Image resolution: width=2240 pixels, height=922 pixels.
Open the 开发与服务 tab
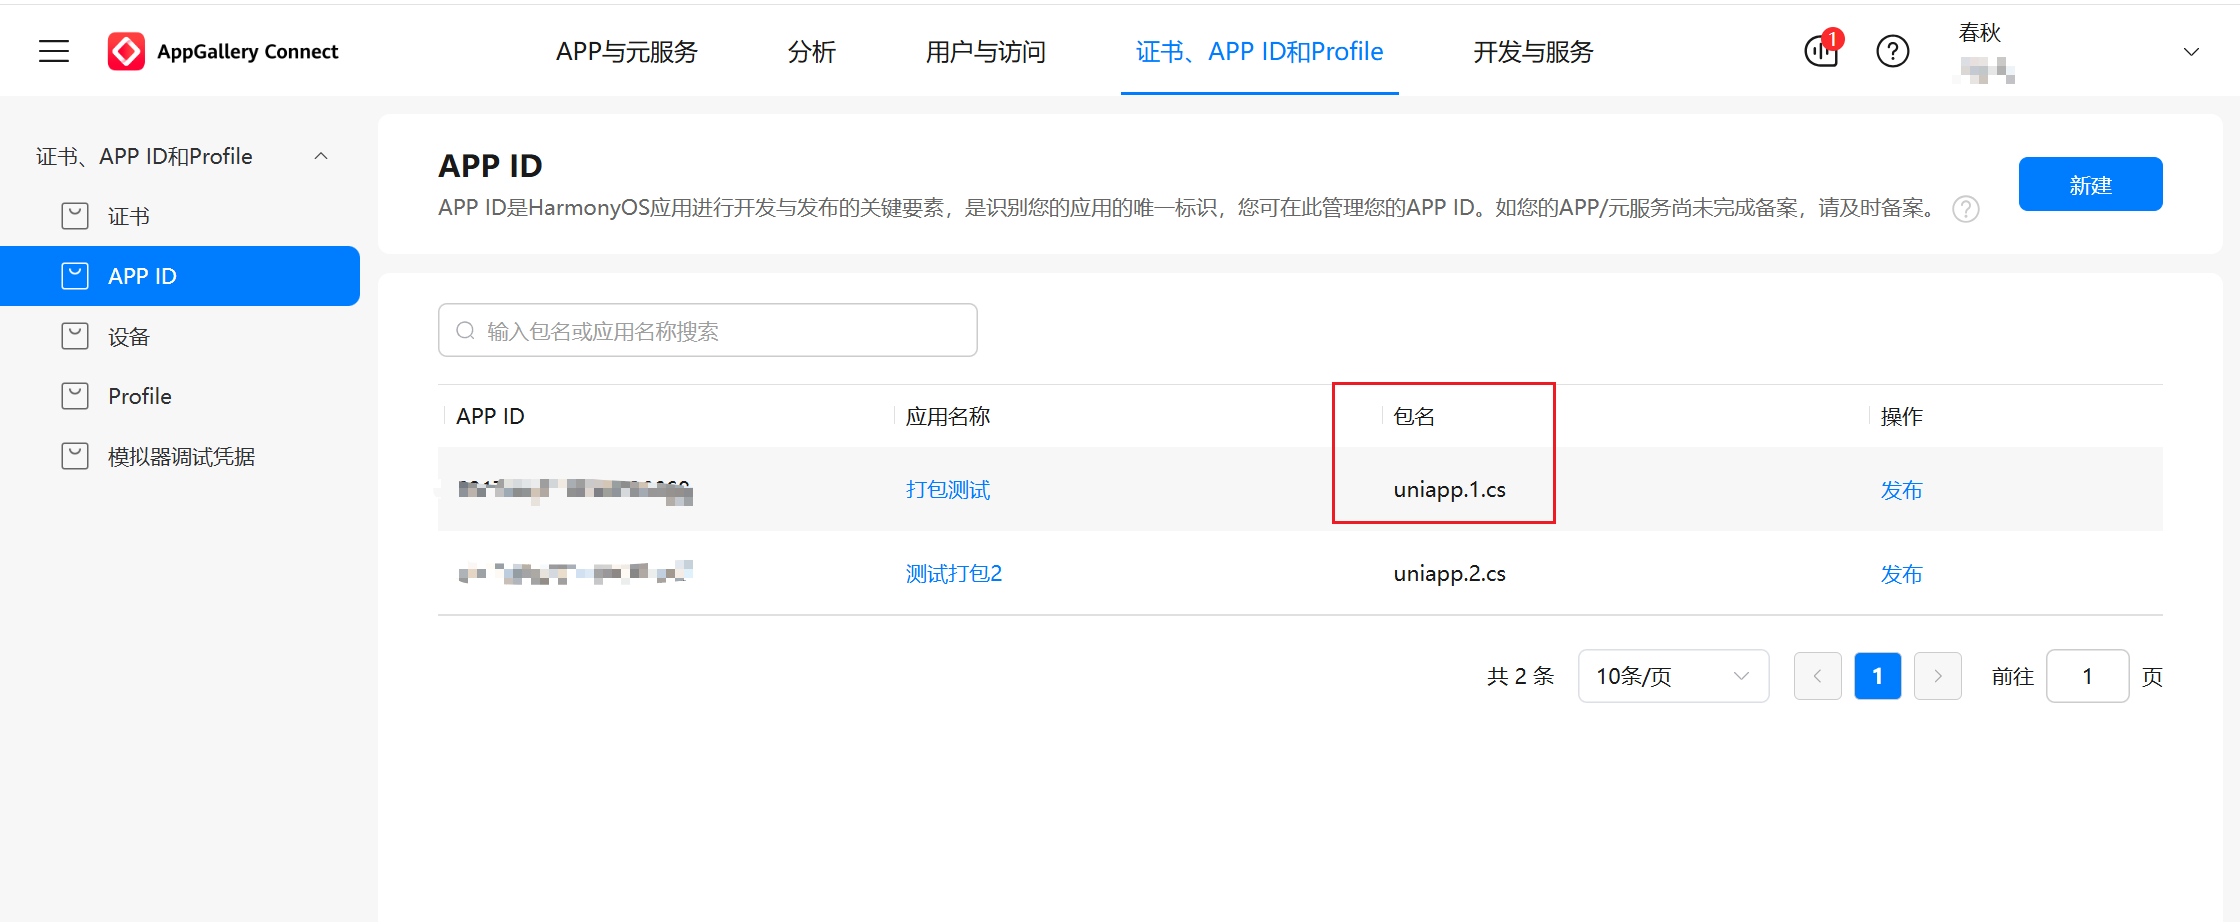[1533, 52]
